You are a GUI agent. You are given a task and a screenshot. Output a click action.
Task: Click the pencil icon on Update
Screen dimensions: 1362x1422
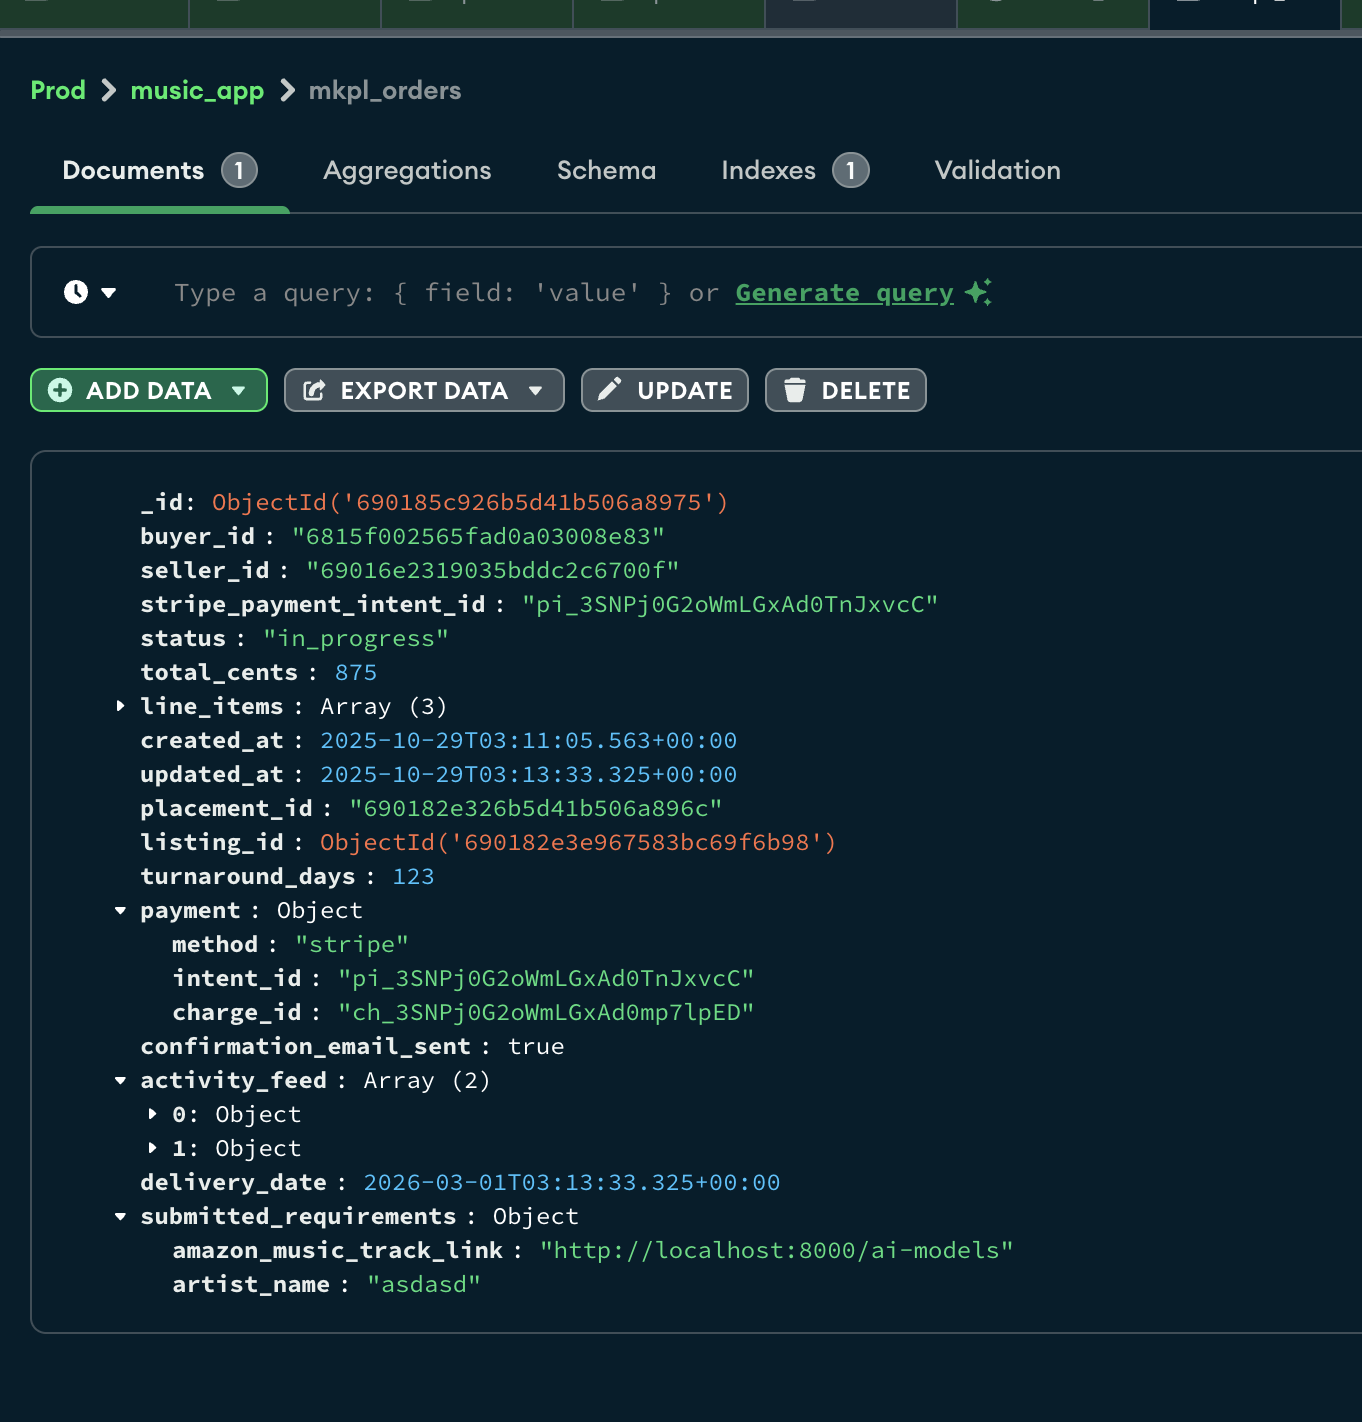coord(609,389)
